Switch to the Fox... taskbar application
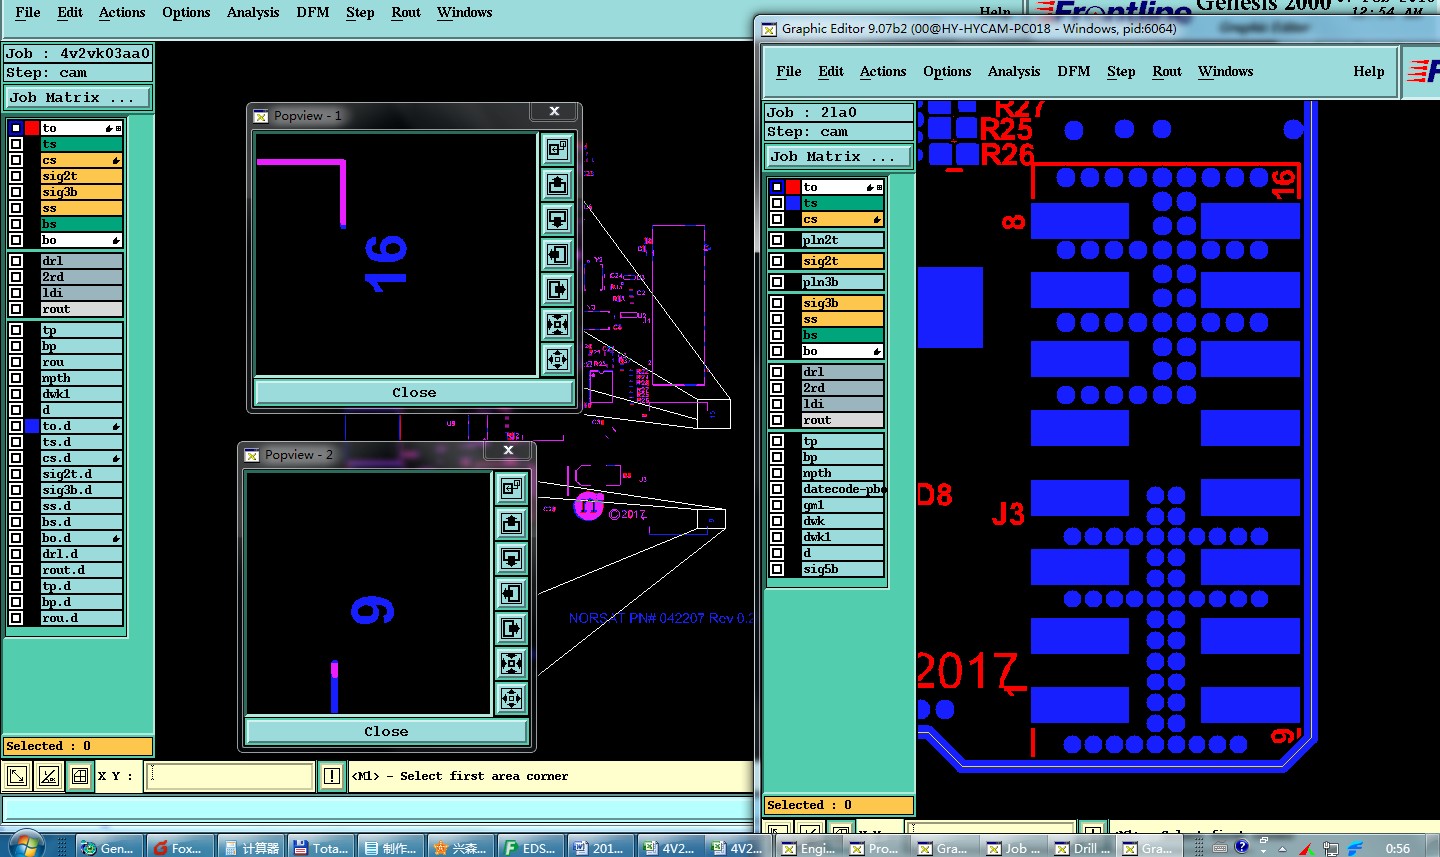This screenshot has height=857, width=1440. pos(178,847)
